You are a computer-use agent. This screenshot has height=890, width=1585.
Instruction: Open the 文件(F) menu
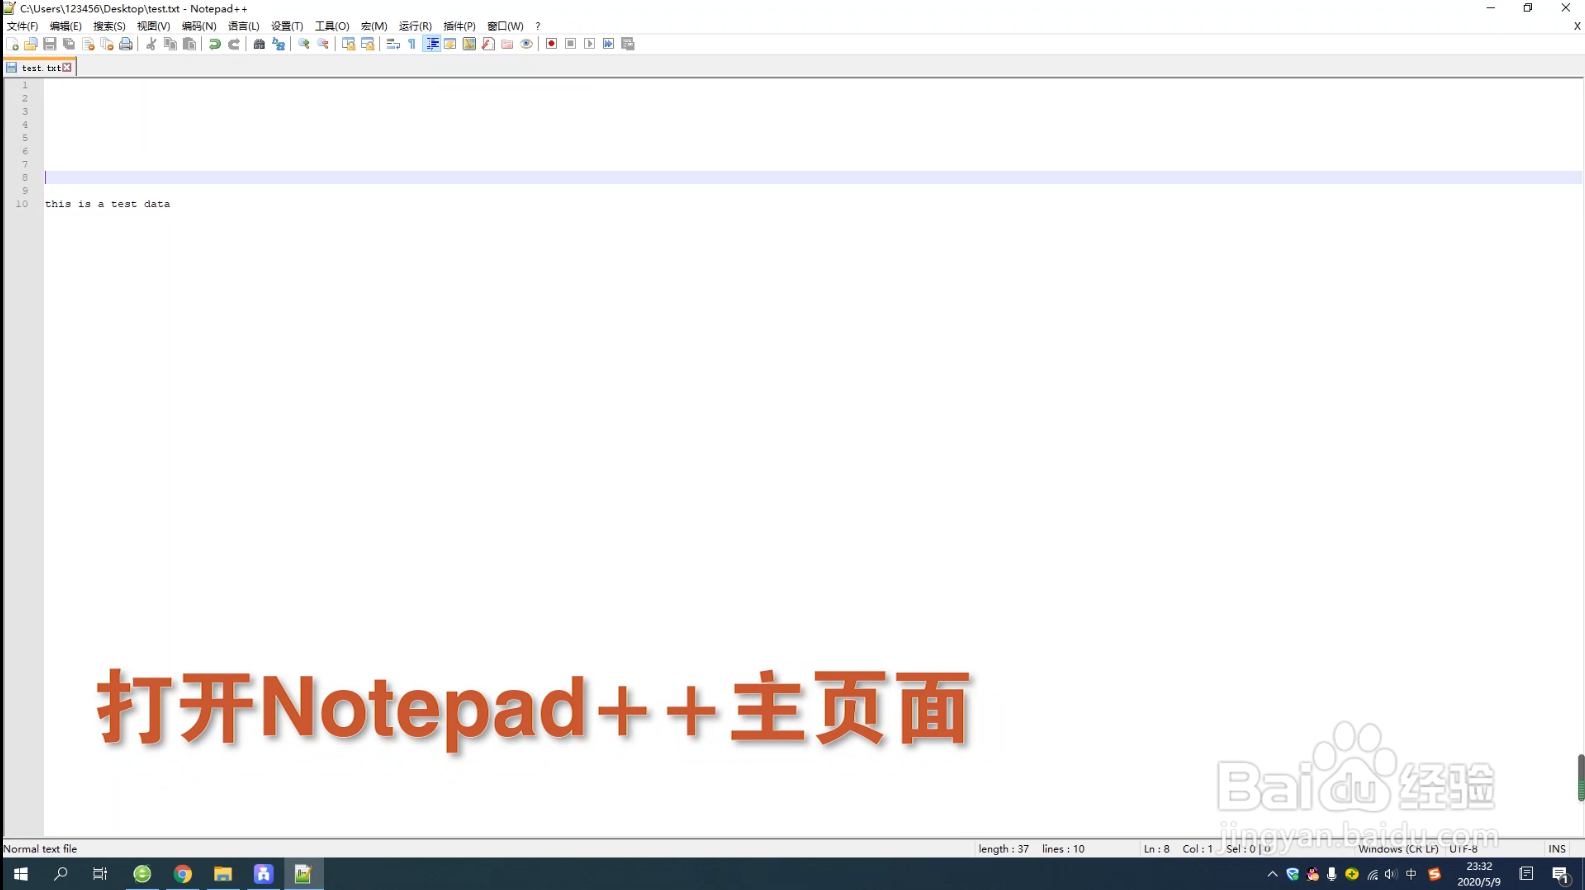coord(22,26)
